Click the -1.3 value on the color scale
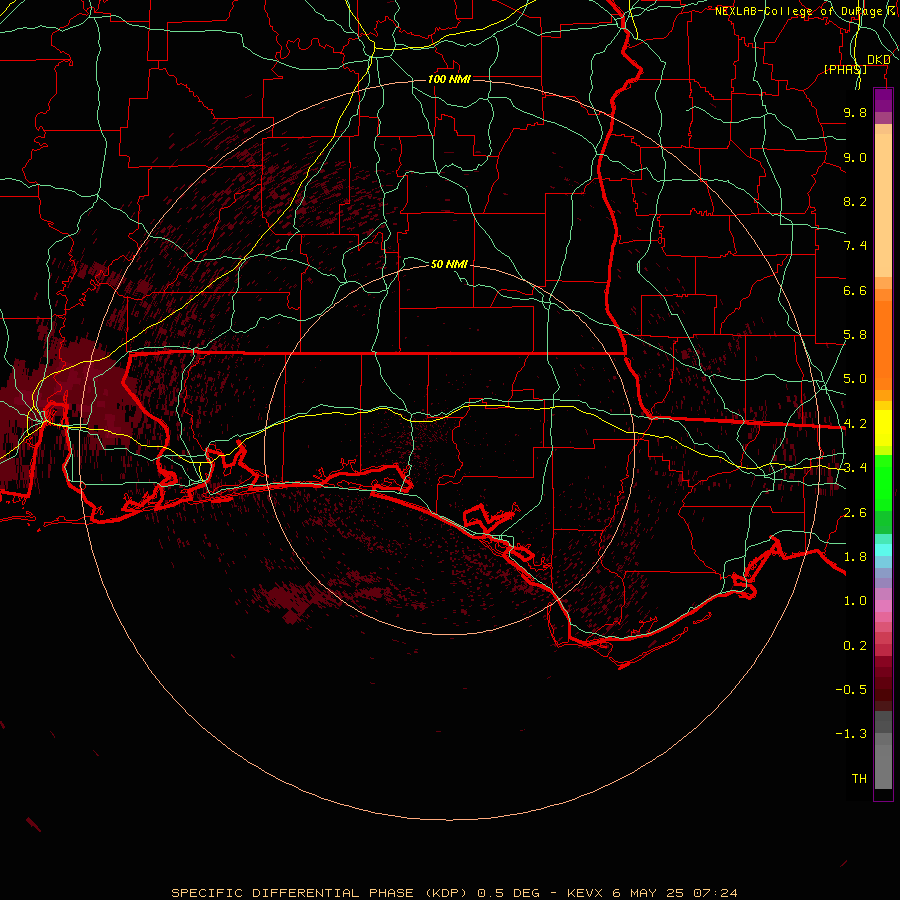This screenshot has height=900, width=900. point(851,734)
